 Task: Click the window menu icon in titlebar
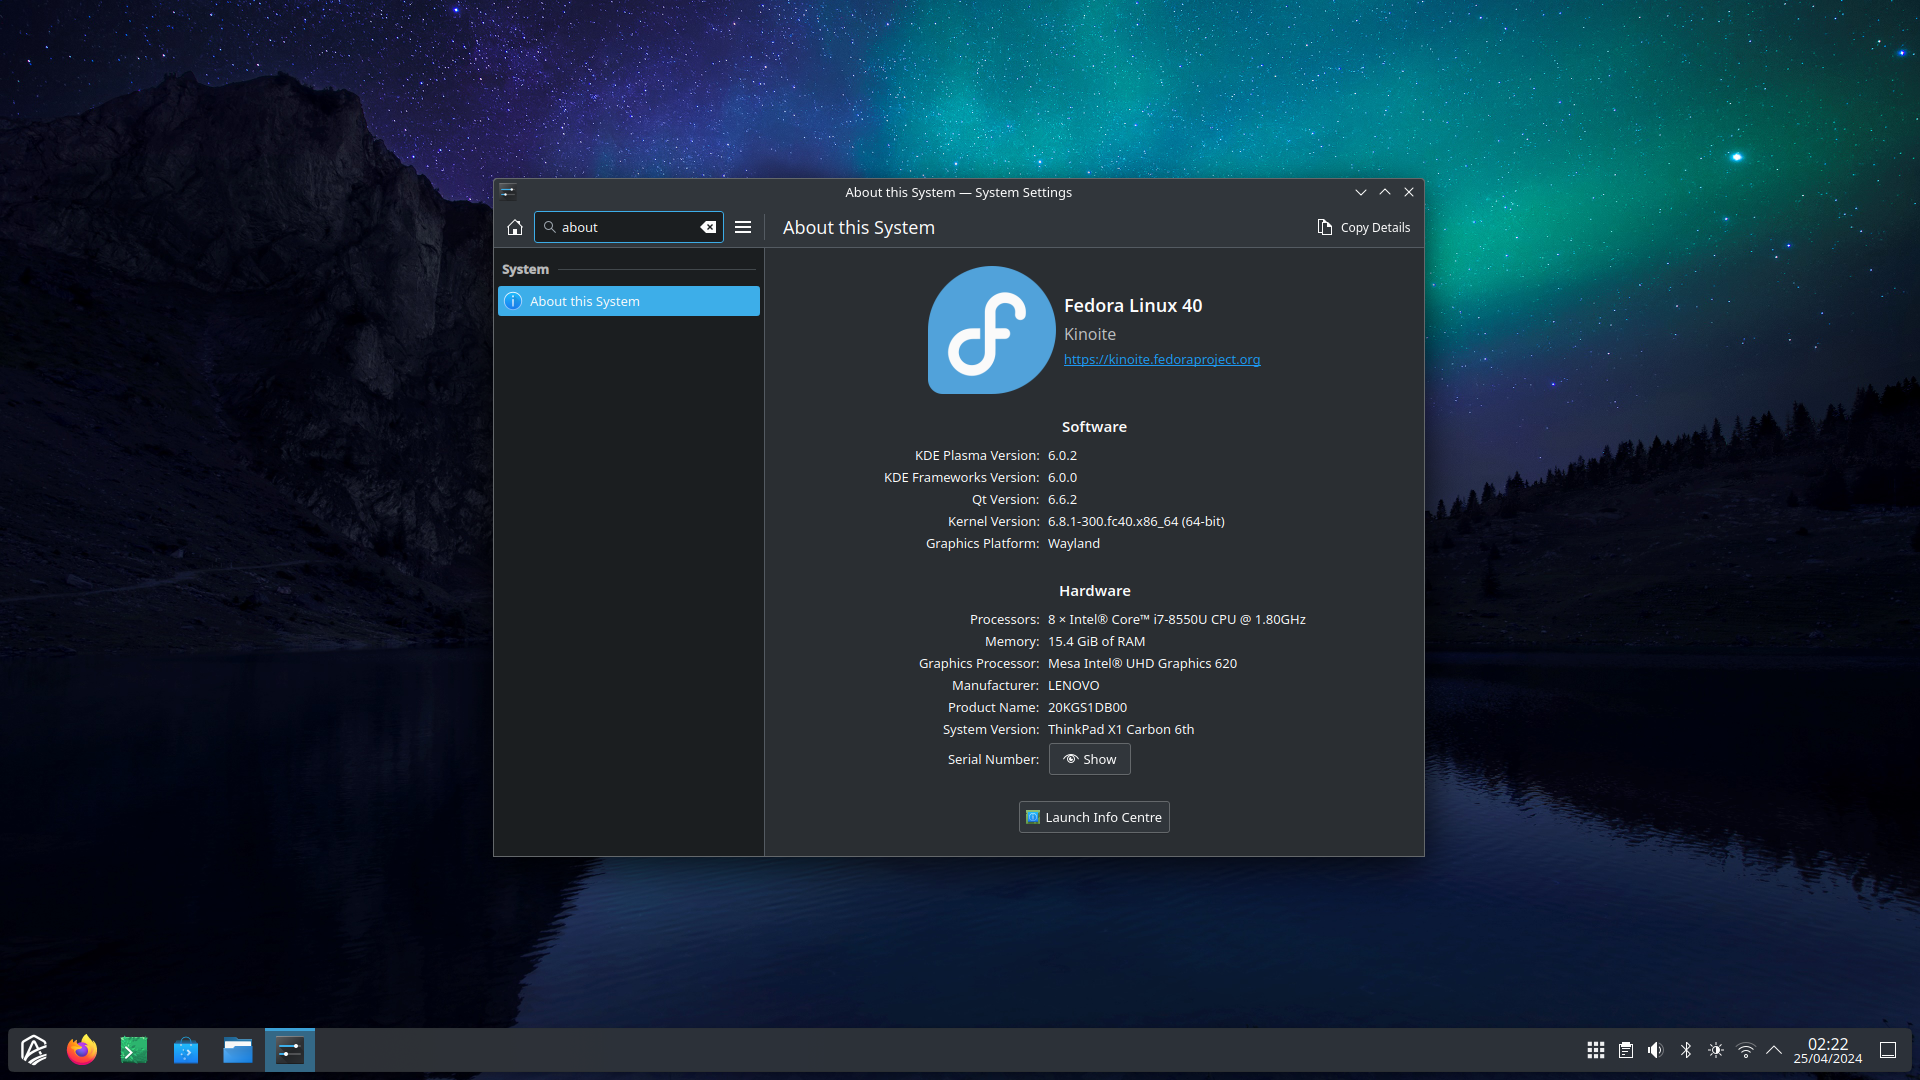coord(508,192)
